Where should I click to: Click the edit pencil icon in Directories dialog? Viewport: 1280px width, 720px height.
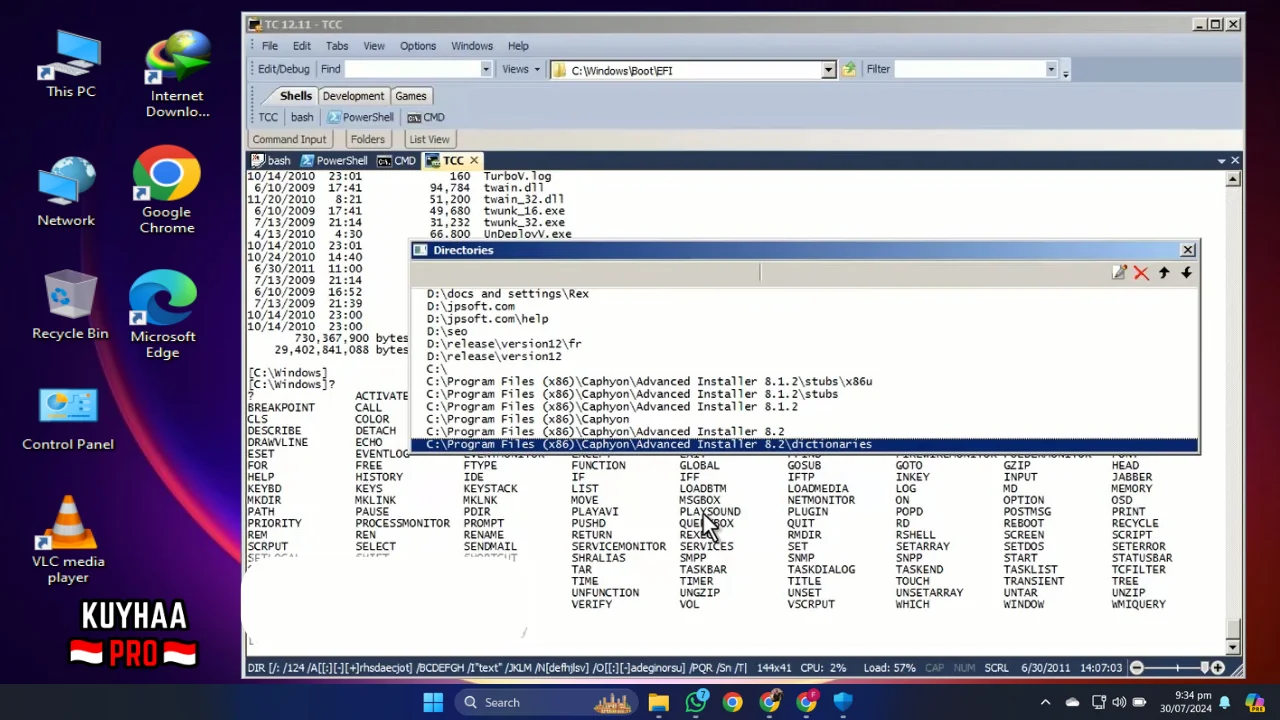[1119, 273]
